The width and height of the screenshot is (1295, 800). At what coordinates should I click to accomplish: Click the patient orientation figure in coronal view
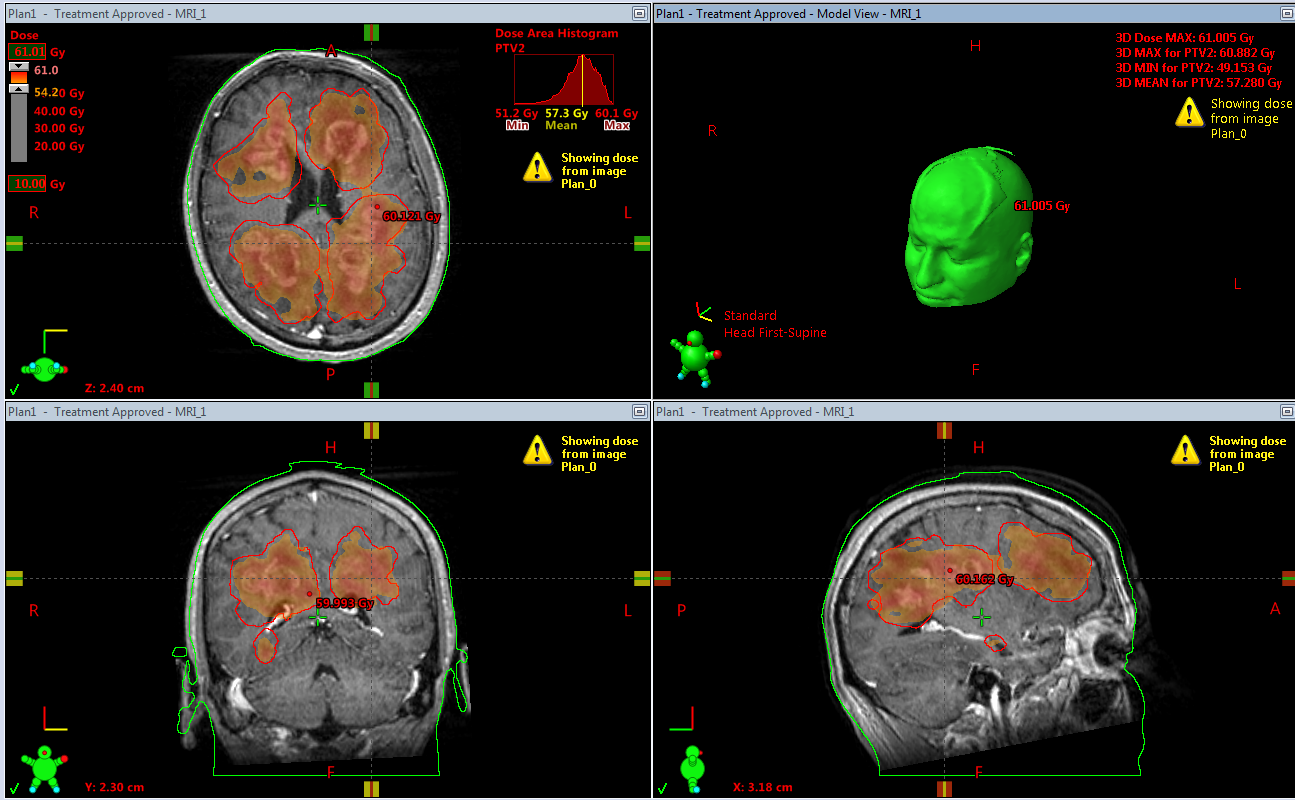[x=45, y=767]
